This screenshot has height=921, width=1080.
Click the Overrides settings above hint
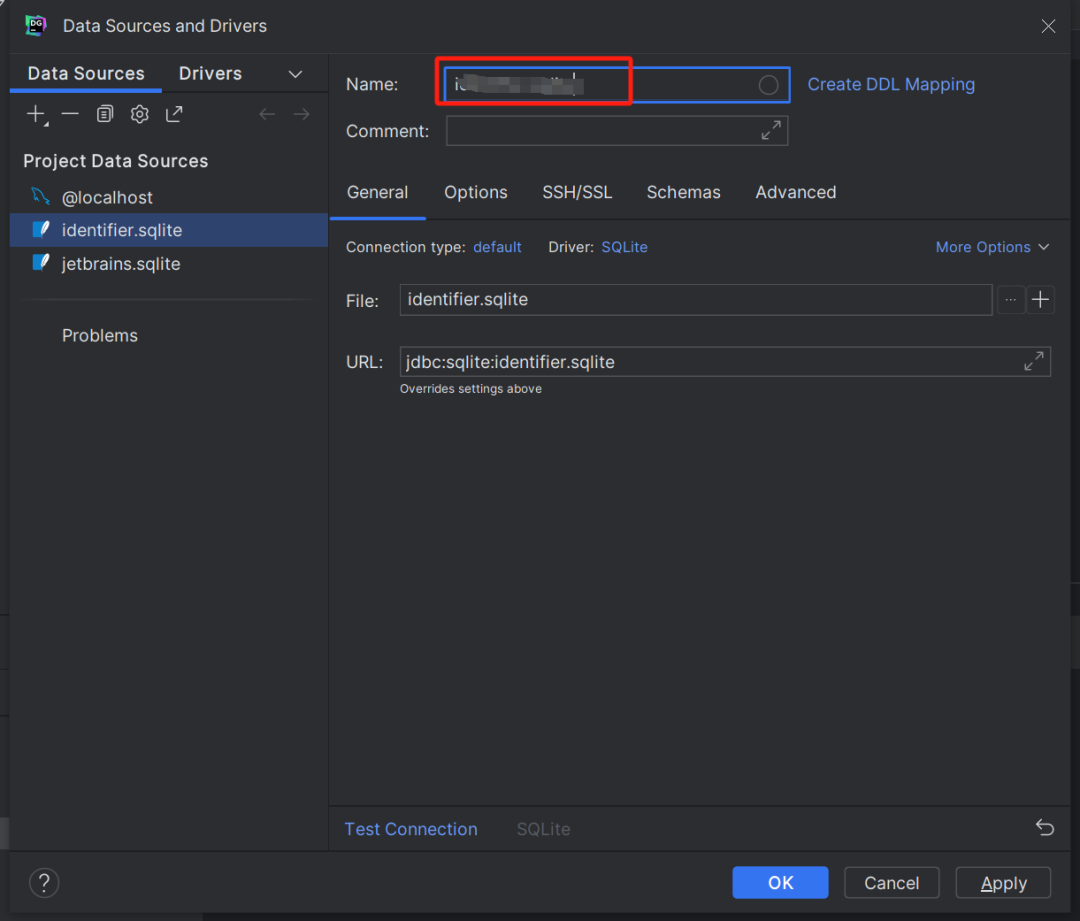(470, 389)
